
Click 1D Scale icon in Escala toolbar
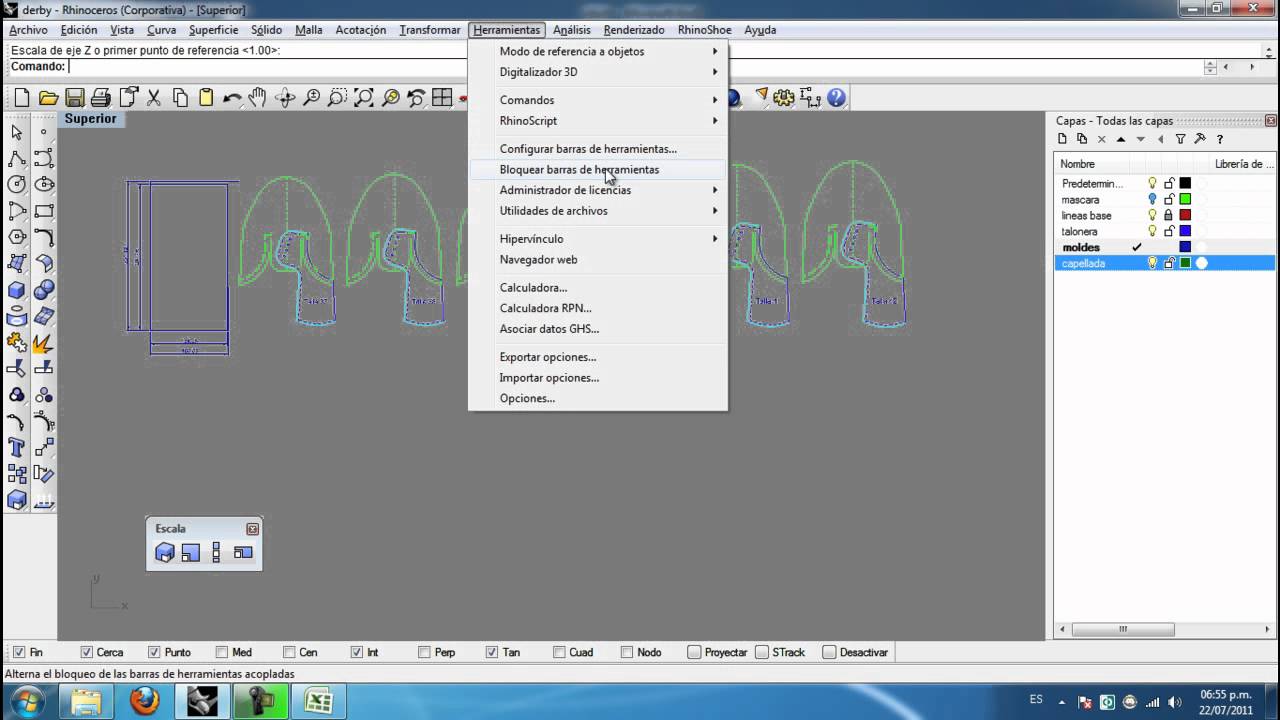pyautogui.click(x=217, y=552)
